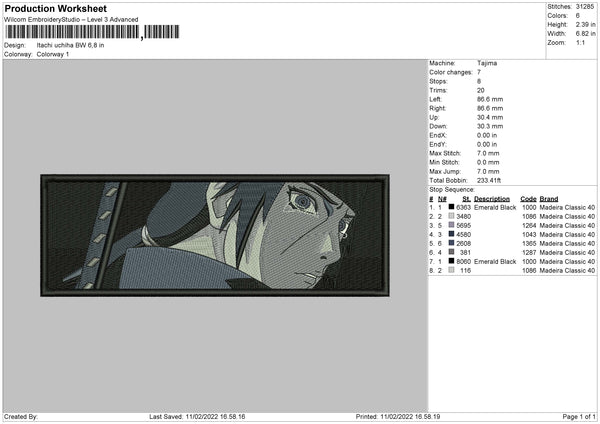Click the 'Created By:' footer label
The width and height of the screenshot is (600, 424).
[x=21, y=416]
